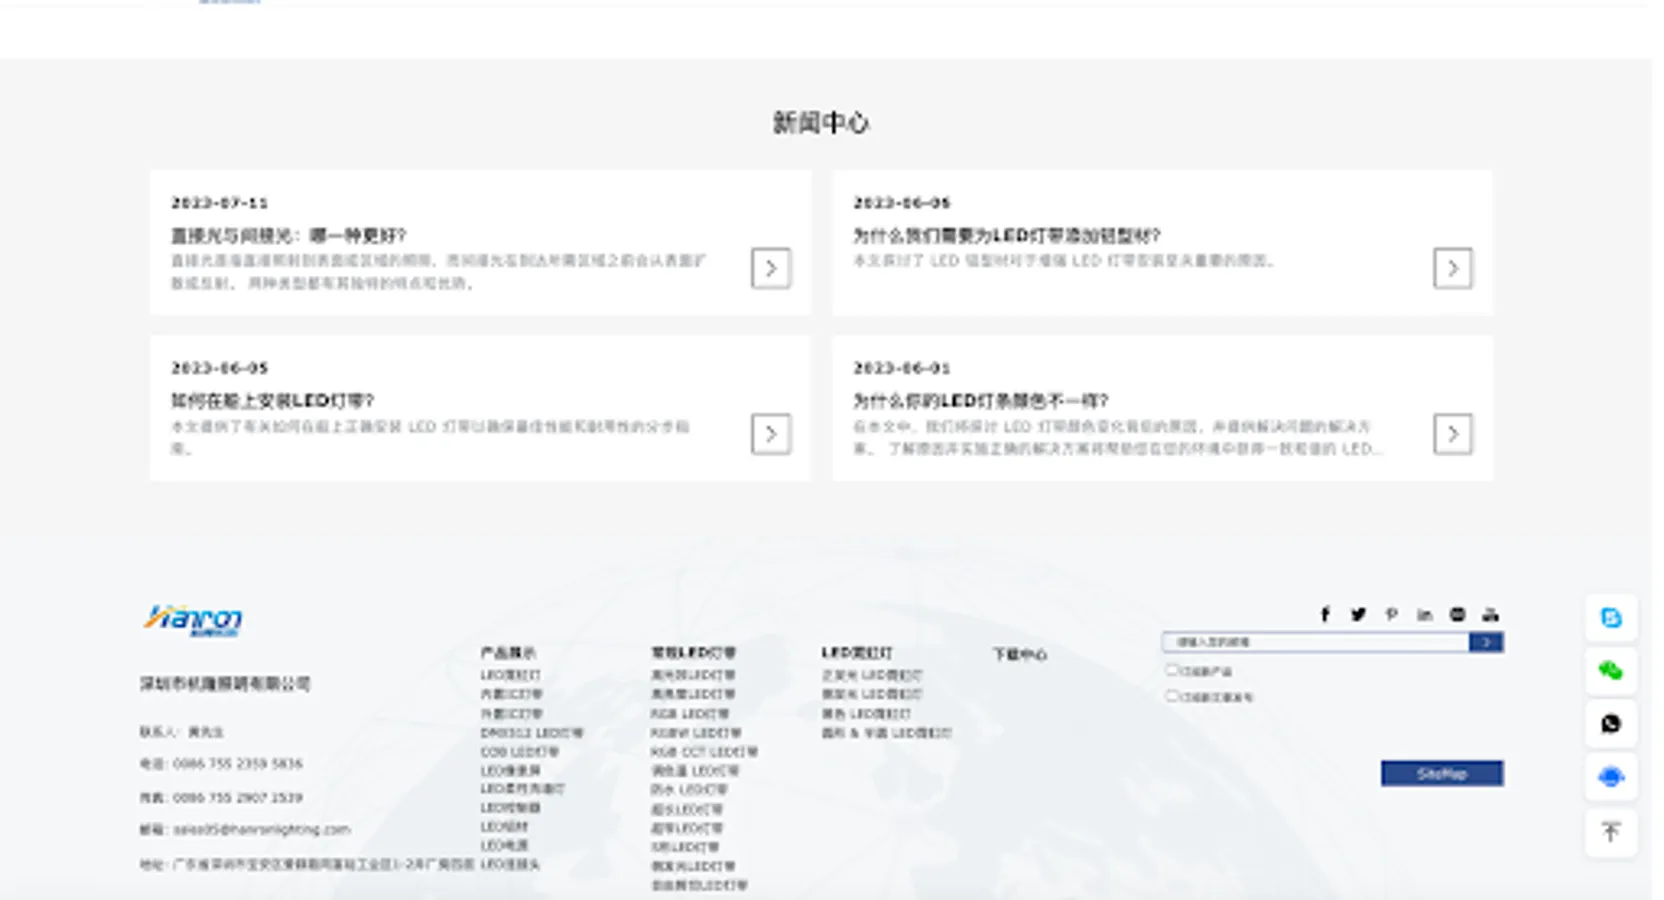The height and width of the screenshot is (900, 1664).
Task: Open the 常规LED灯带 footer heading link
Action: 694,653
